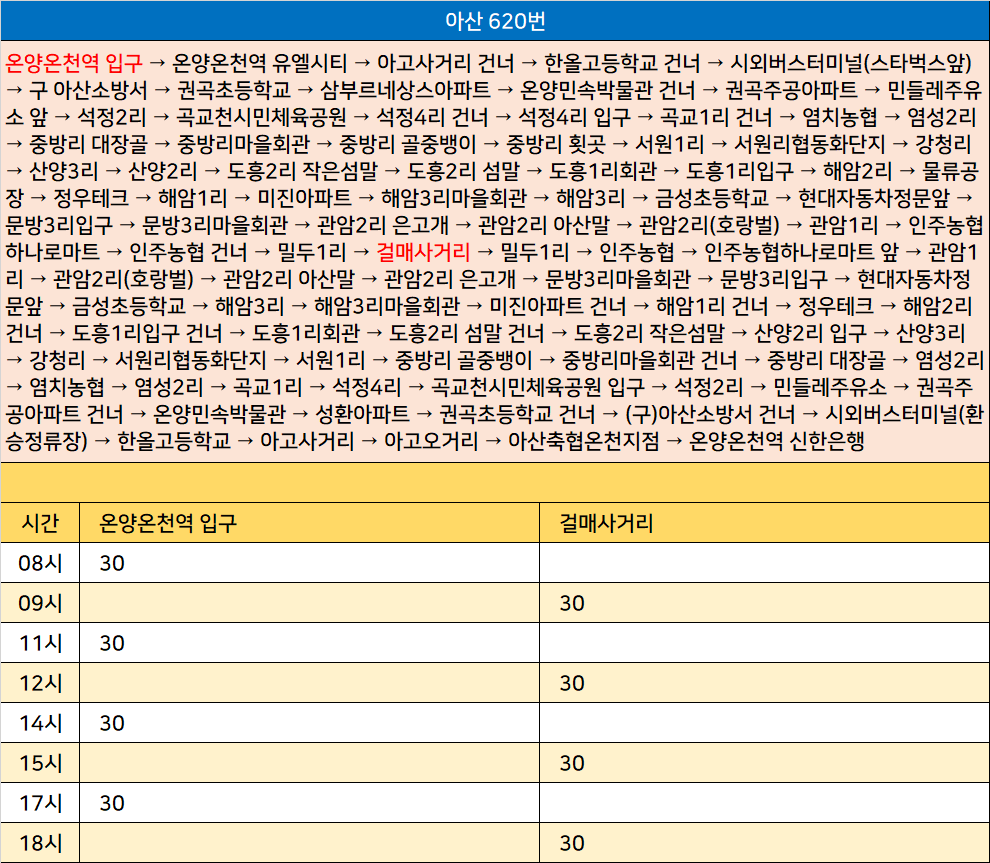This screenshot has height=863, width=990.
Task: Click '도흥2리 작은섬말 → 도흥2리 섬말' stop
Action: (373, 170)
